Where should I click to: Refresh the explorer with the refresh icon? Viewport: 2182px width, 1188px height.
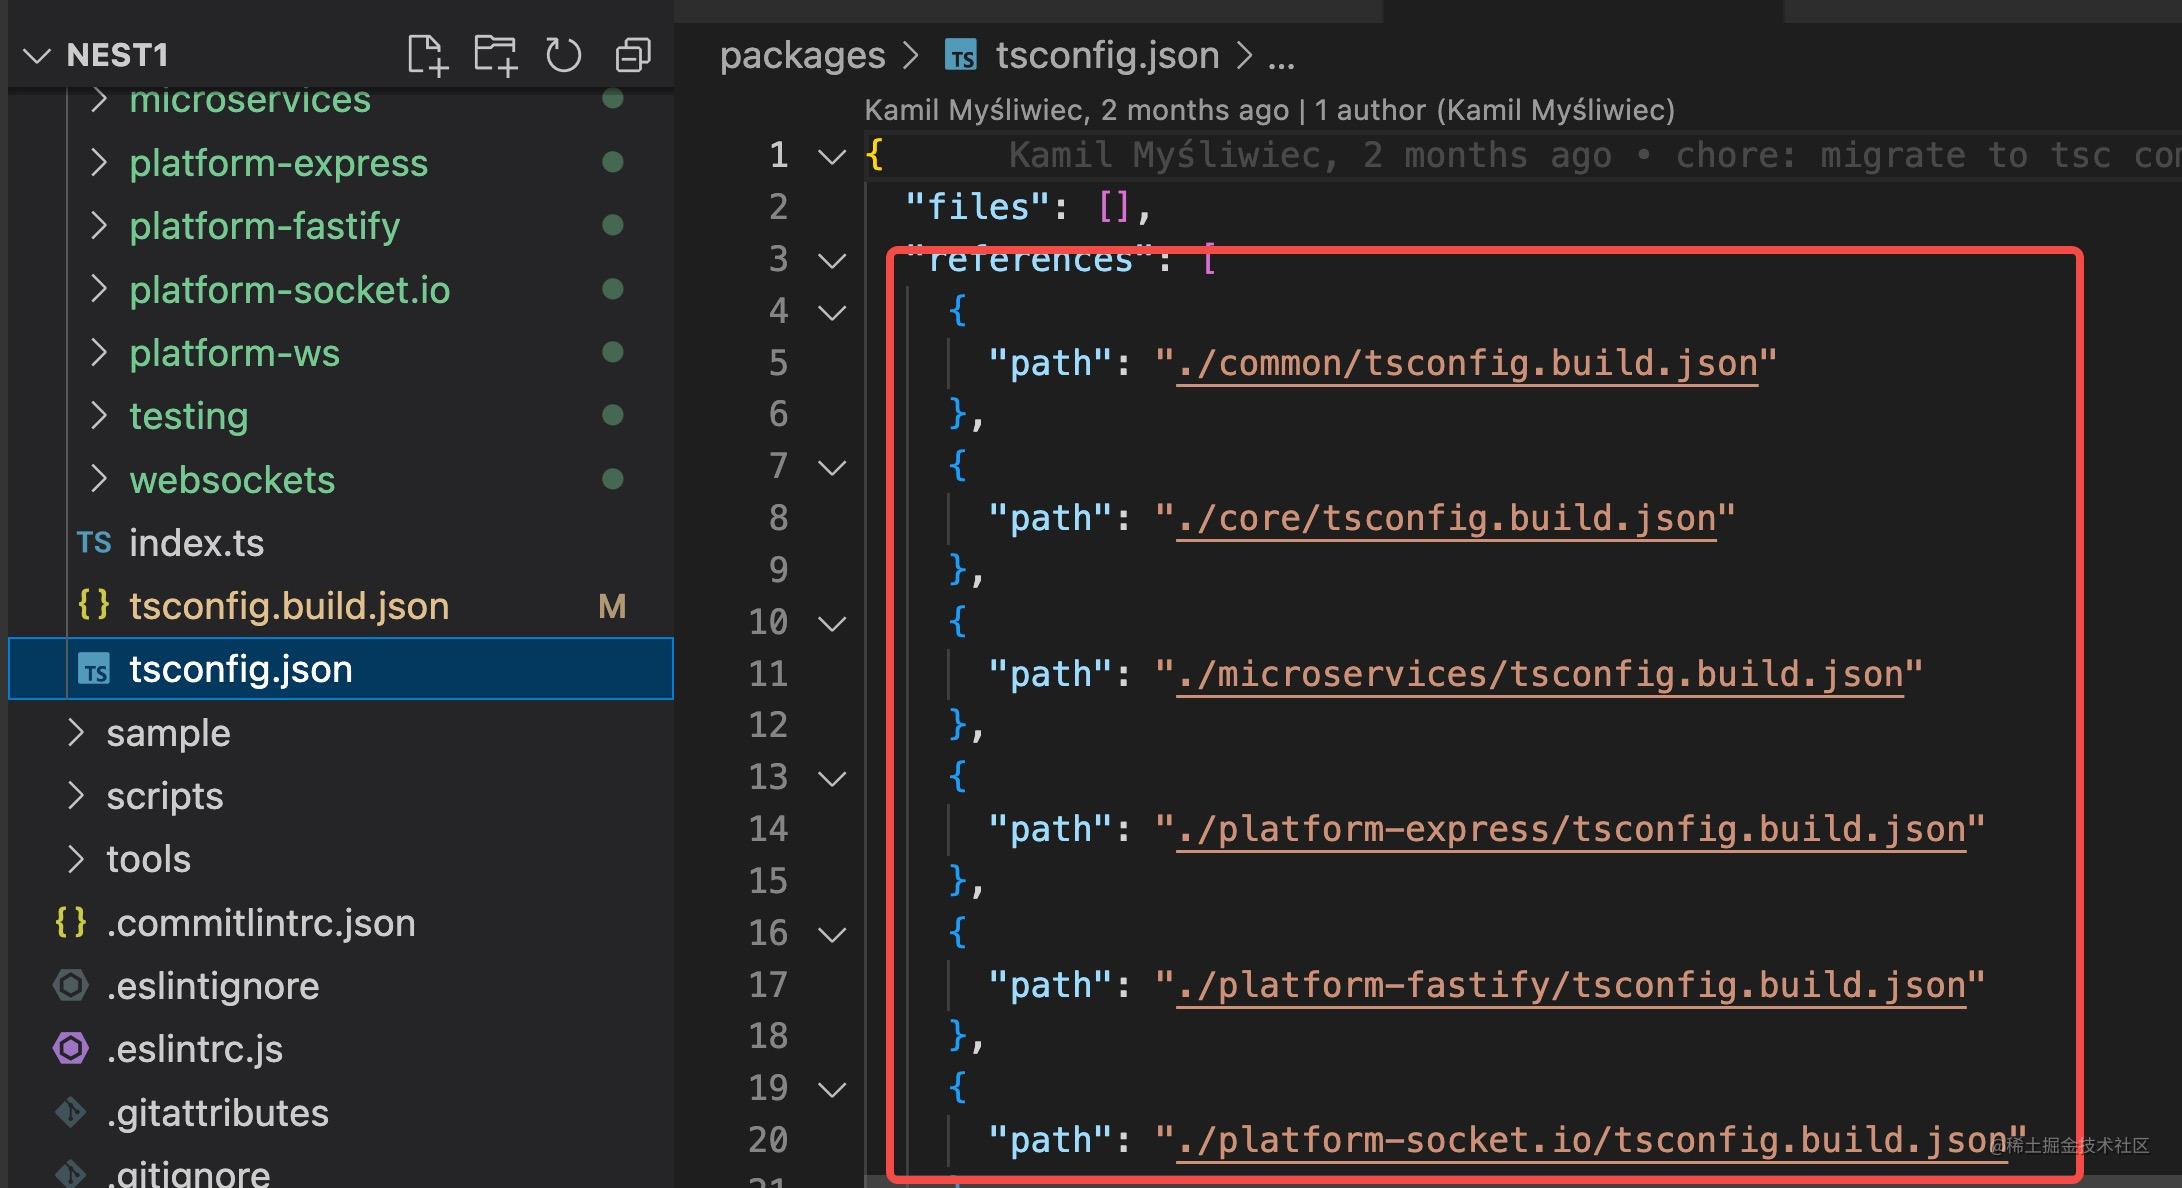(x=563, y=55)
